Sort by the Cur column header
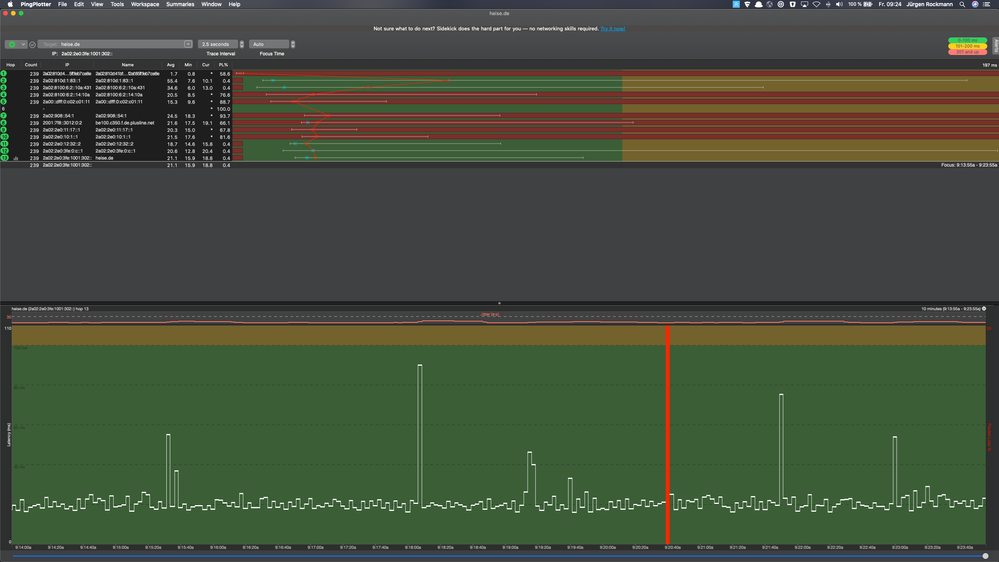The height and width of the screenshot is (562, 999). point(206,65)
